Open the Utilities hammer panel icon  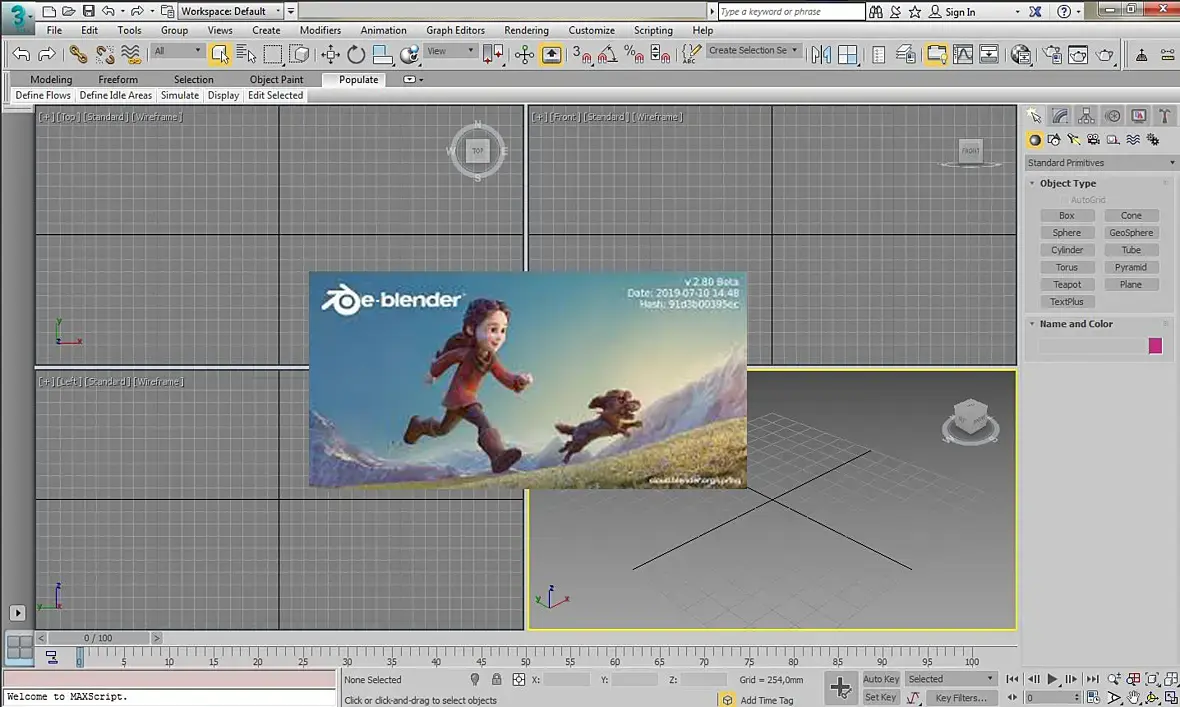[x=1164, y=116]
